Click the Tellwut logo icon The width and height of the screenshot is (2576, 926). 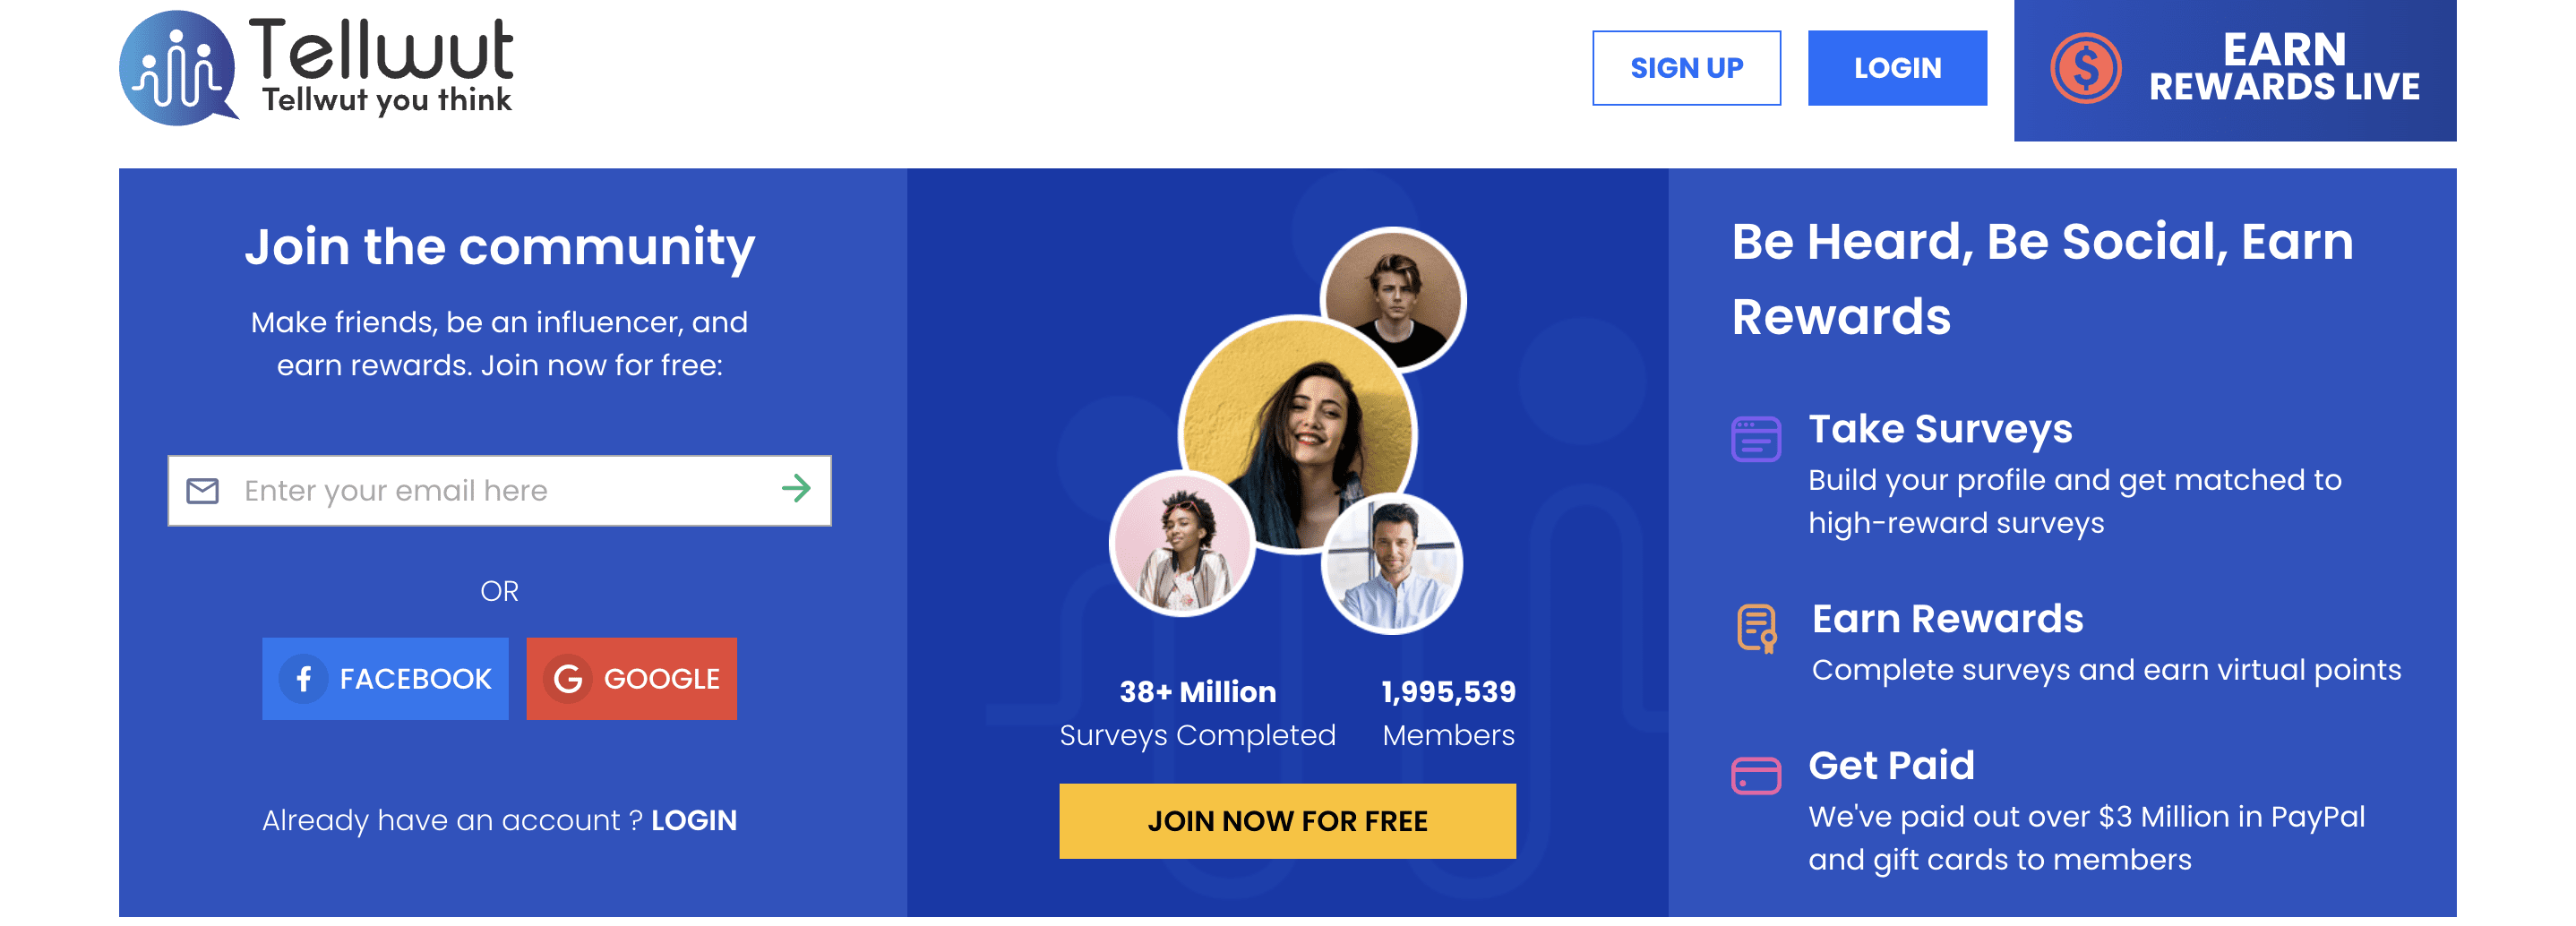(x=177, y=68)
